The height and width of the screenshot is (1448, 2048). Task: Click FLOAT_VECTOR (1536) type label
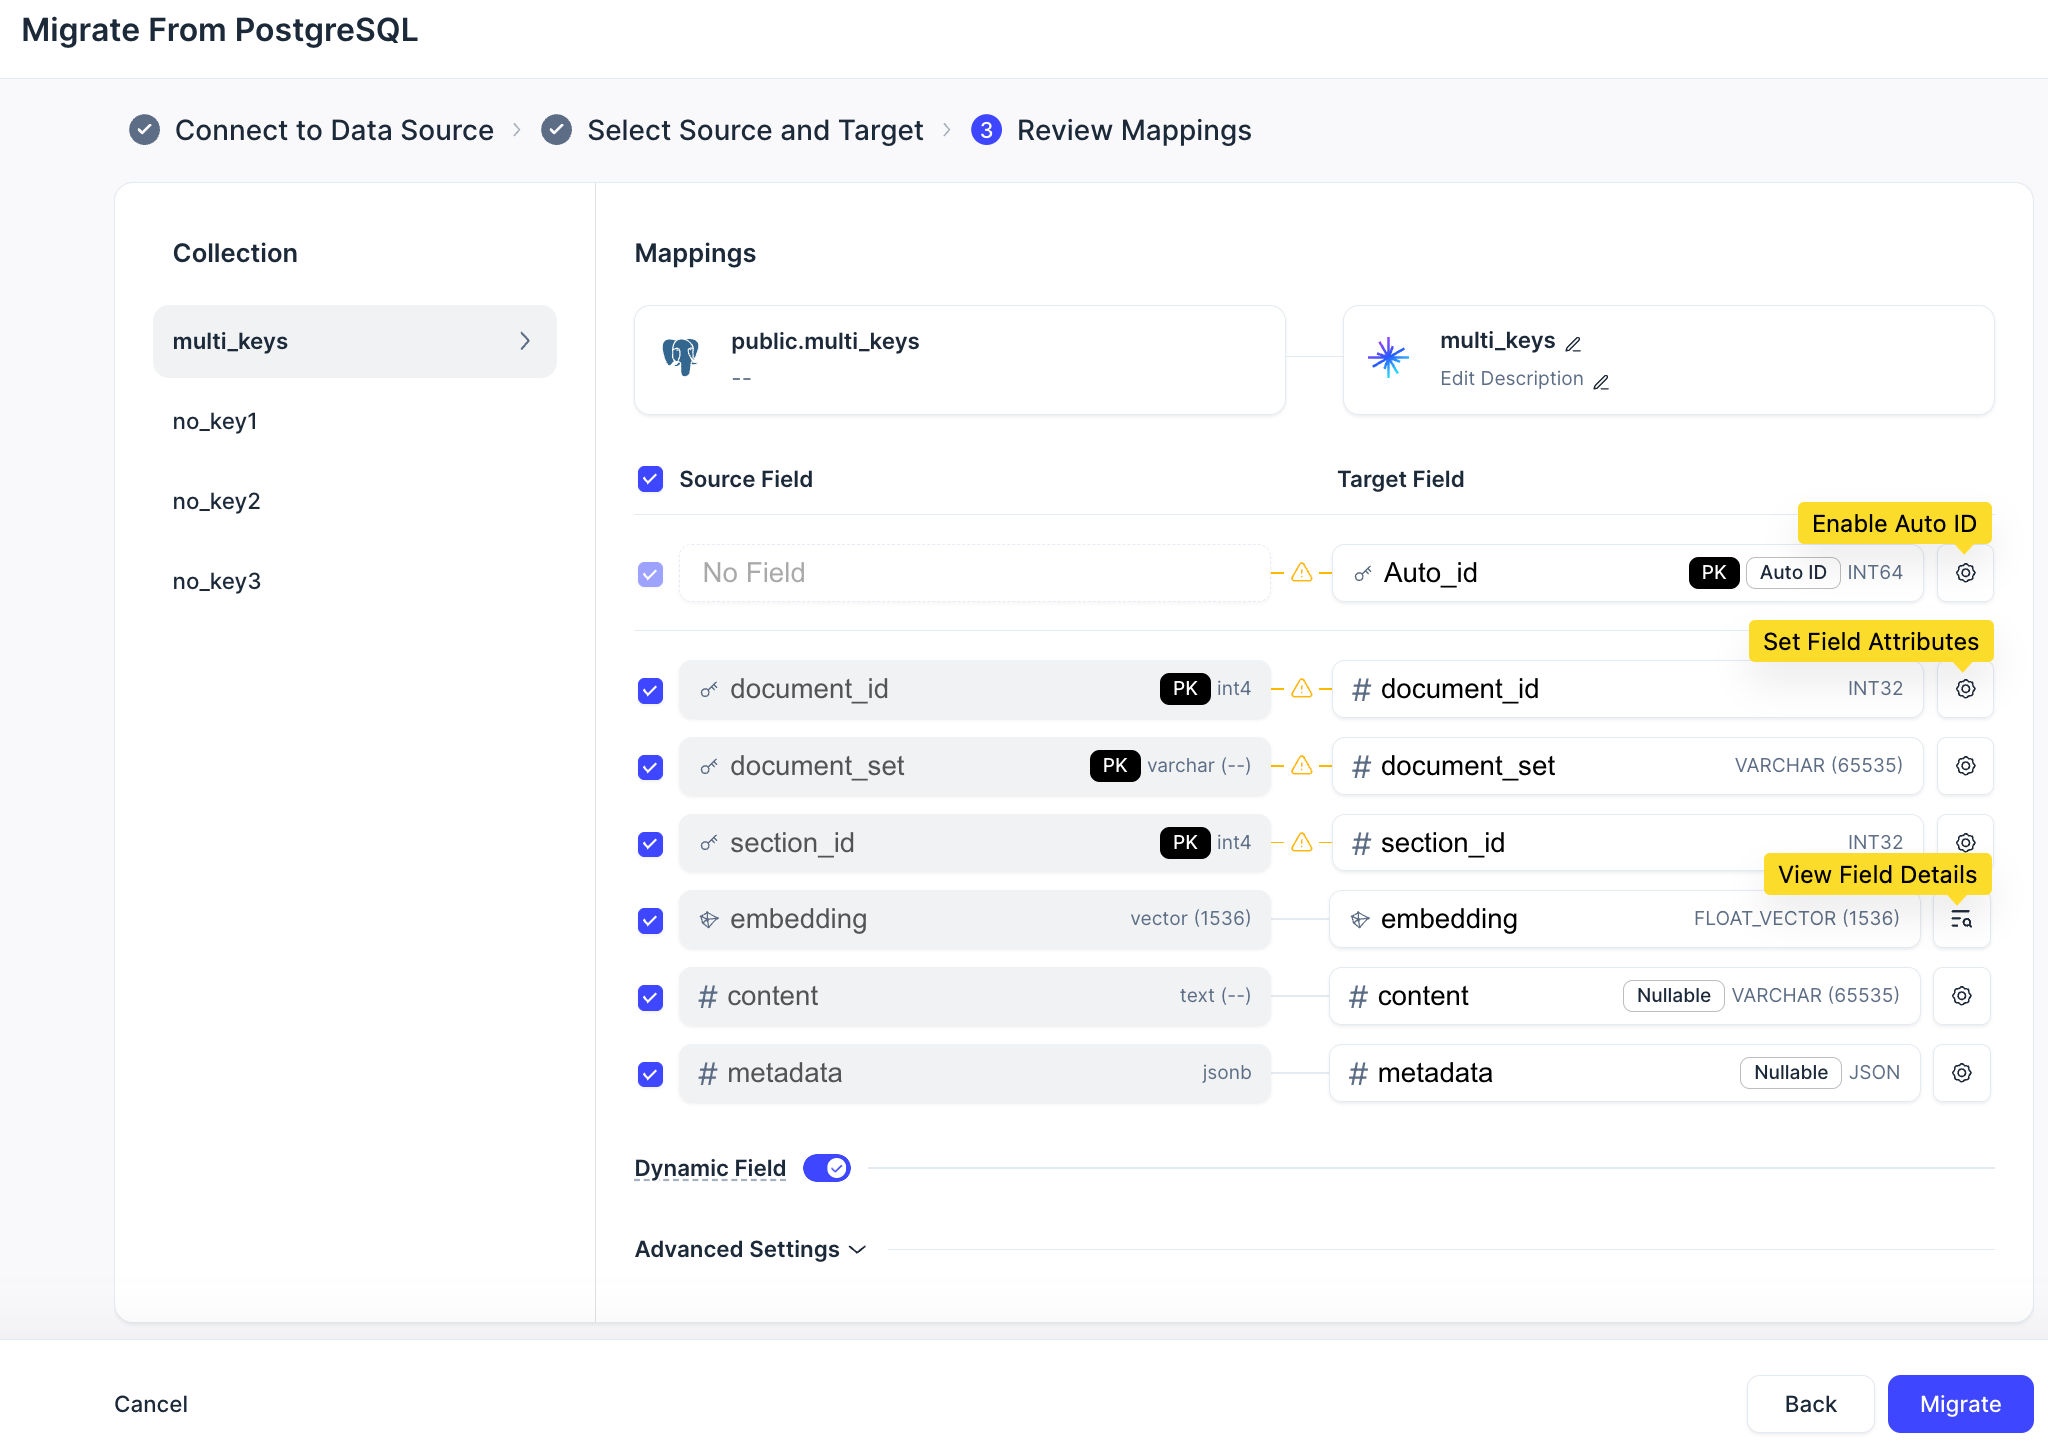(x=1796, y=918)
